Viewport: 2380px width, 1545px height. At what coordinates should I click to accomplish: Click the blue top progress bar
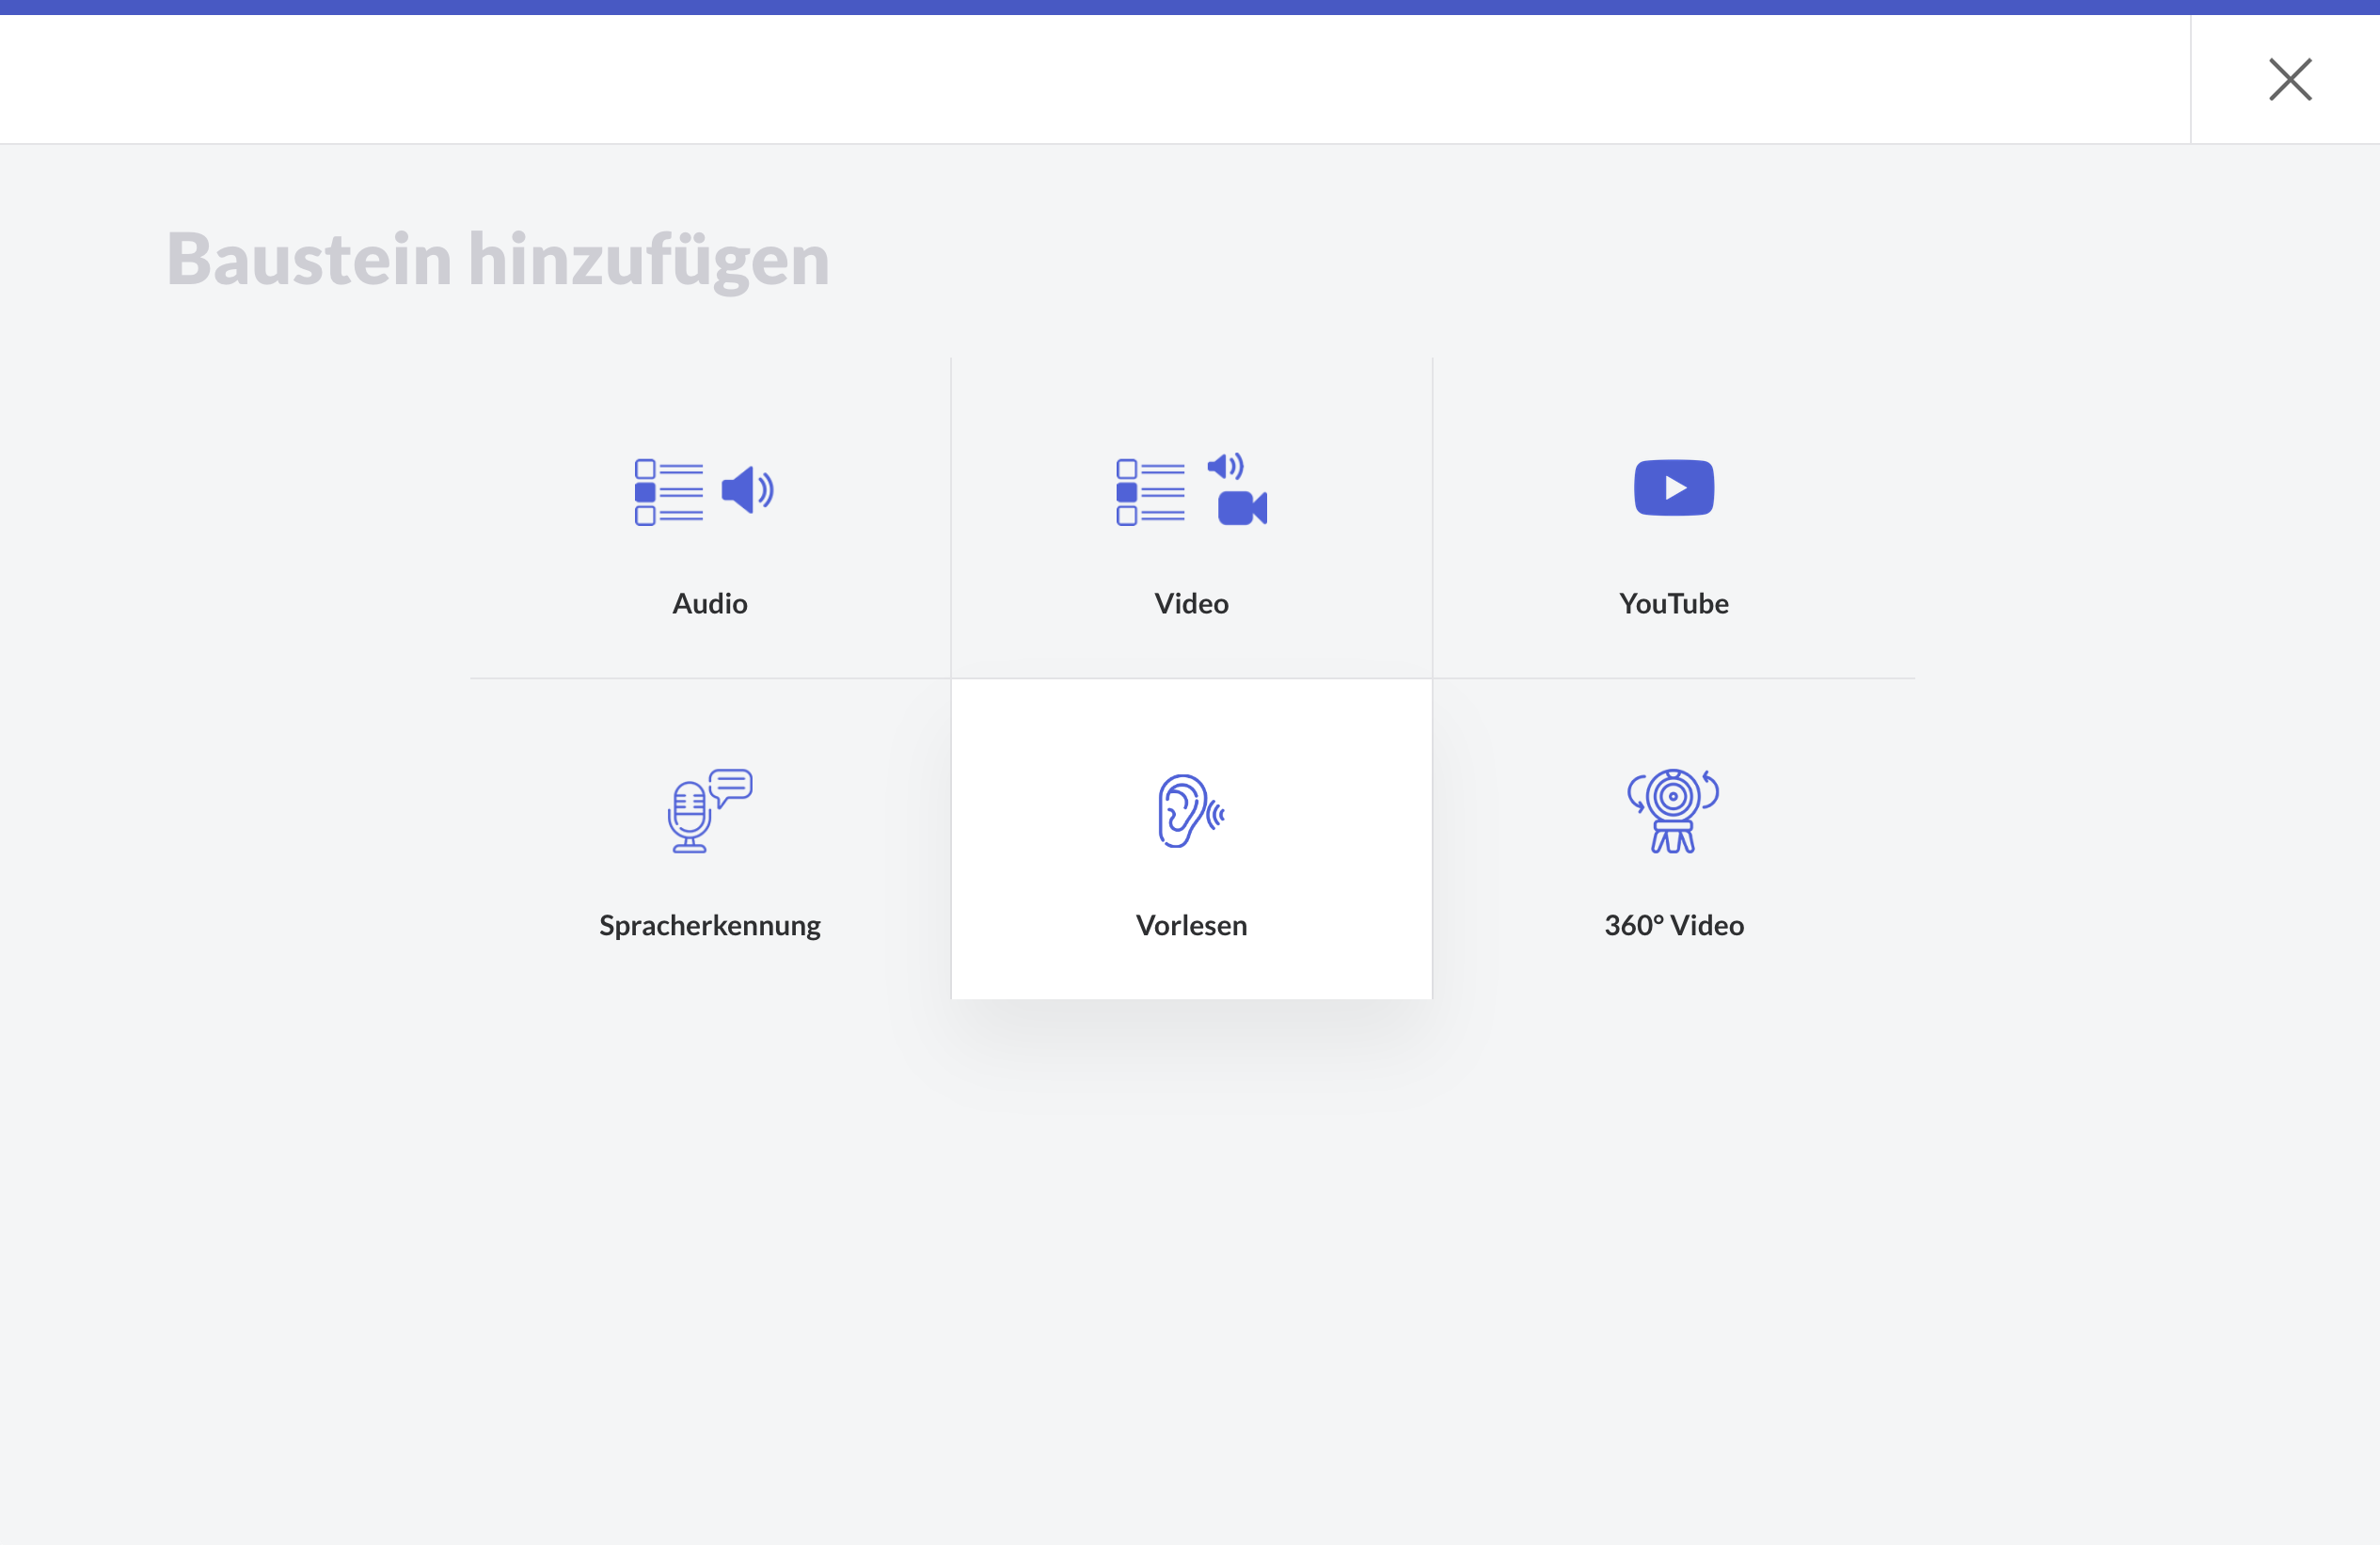click(x=1190, y=7)
